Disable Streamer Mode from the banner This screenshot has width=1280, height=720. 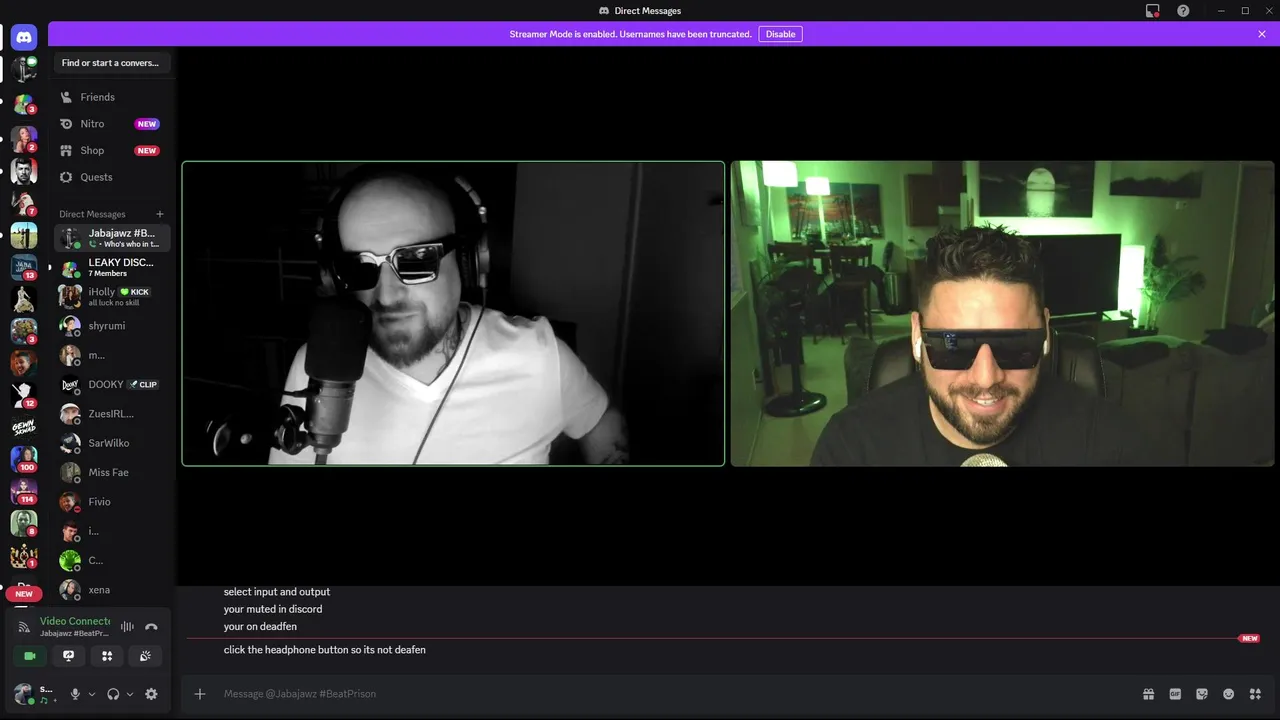click(780, 34)
